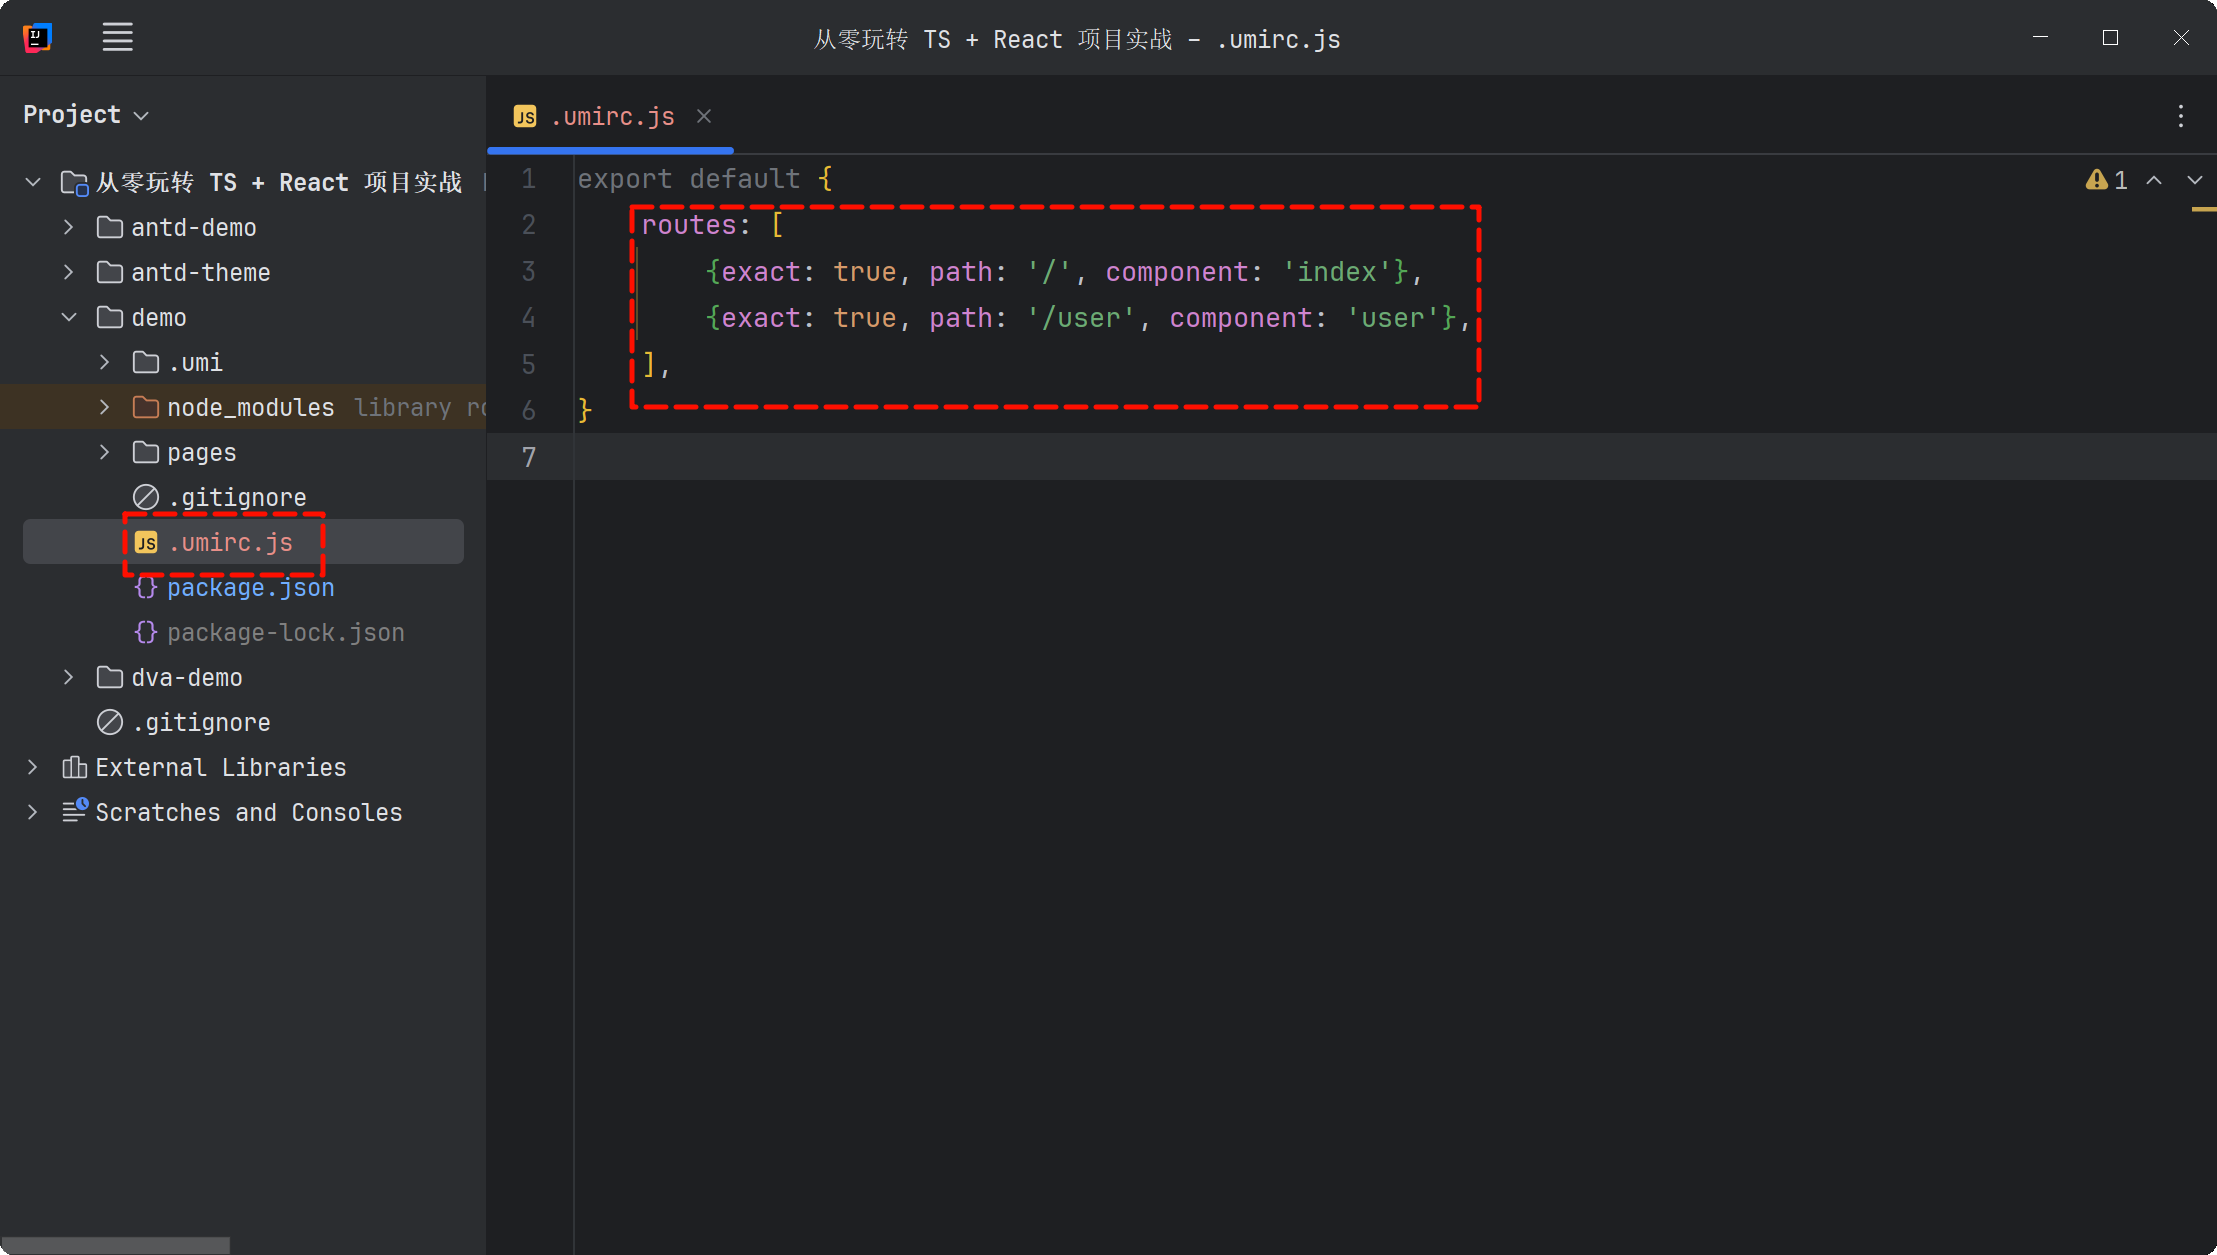Expand the antd-demo folder
The height and width of the screenshot is (1255, 2217).
[68, 227]
